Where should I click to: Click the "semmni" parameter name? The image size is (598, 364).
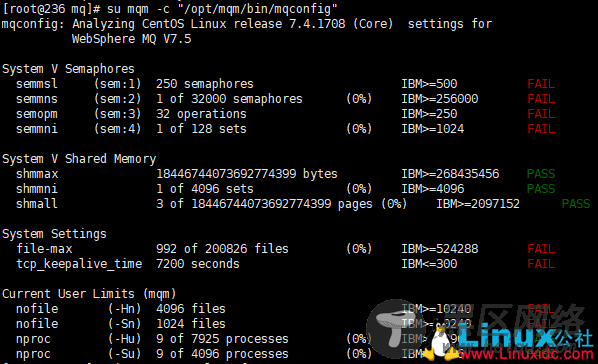pos(37,129)
